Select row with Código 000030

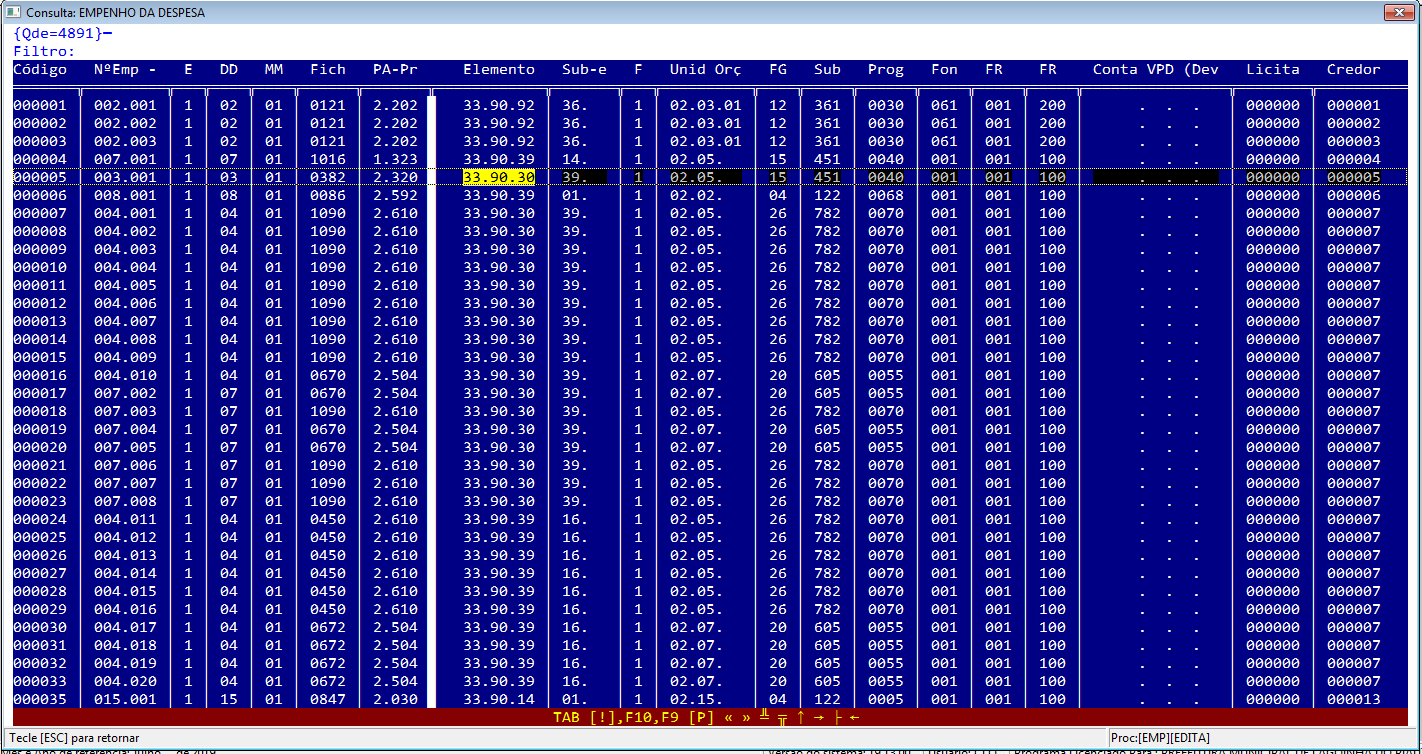pos(712,628)
